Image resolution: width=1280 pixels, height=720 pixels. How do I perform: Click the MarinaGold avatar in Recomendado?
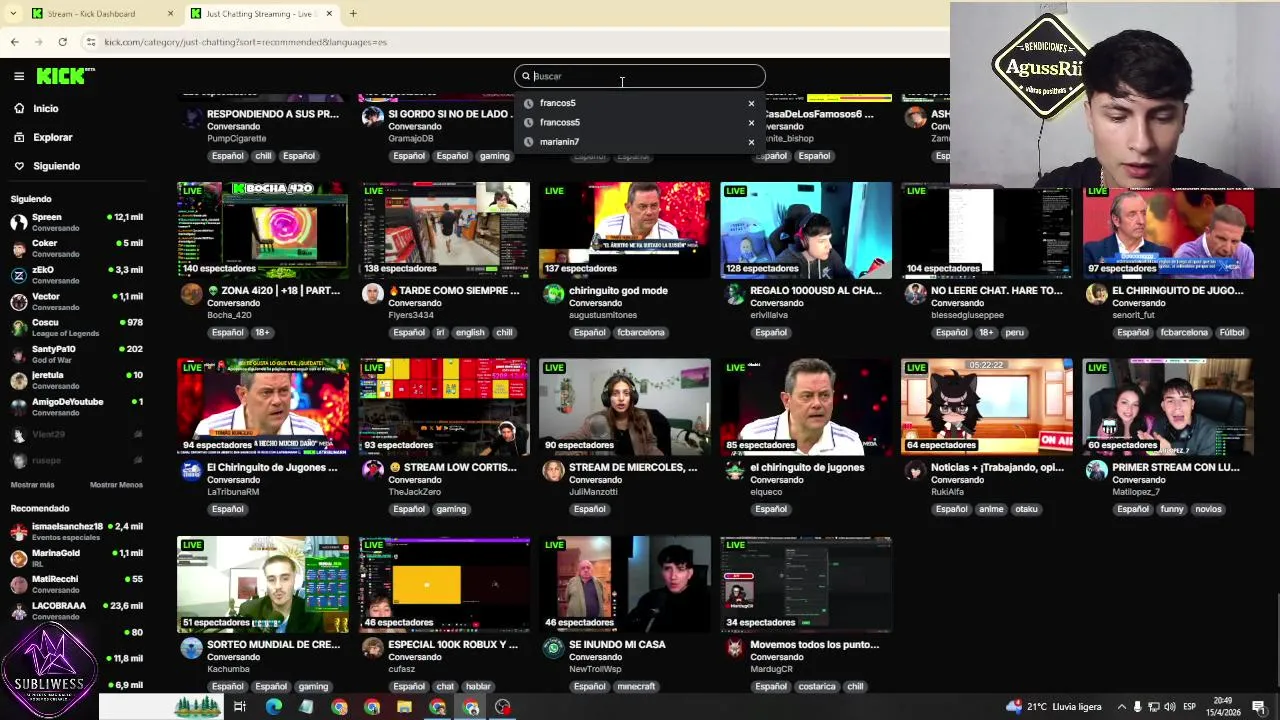[x=19, y=558]
